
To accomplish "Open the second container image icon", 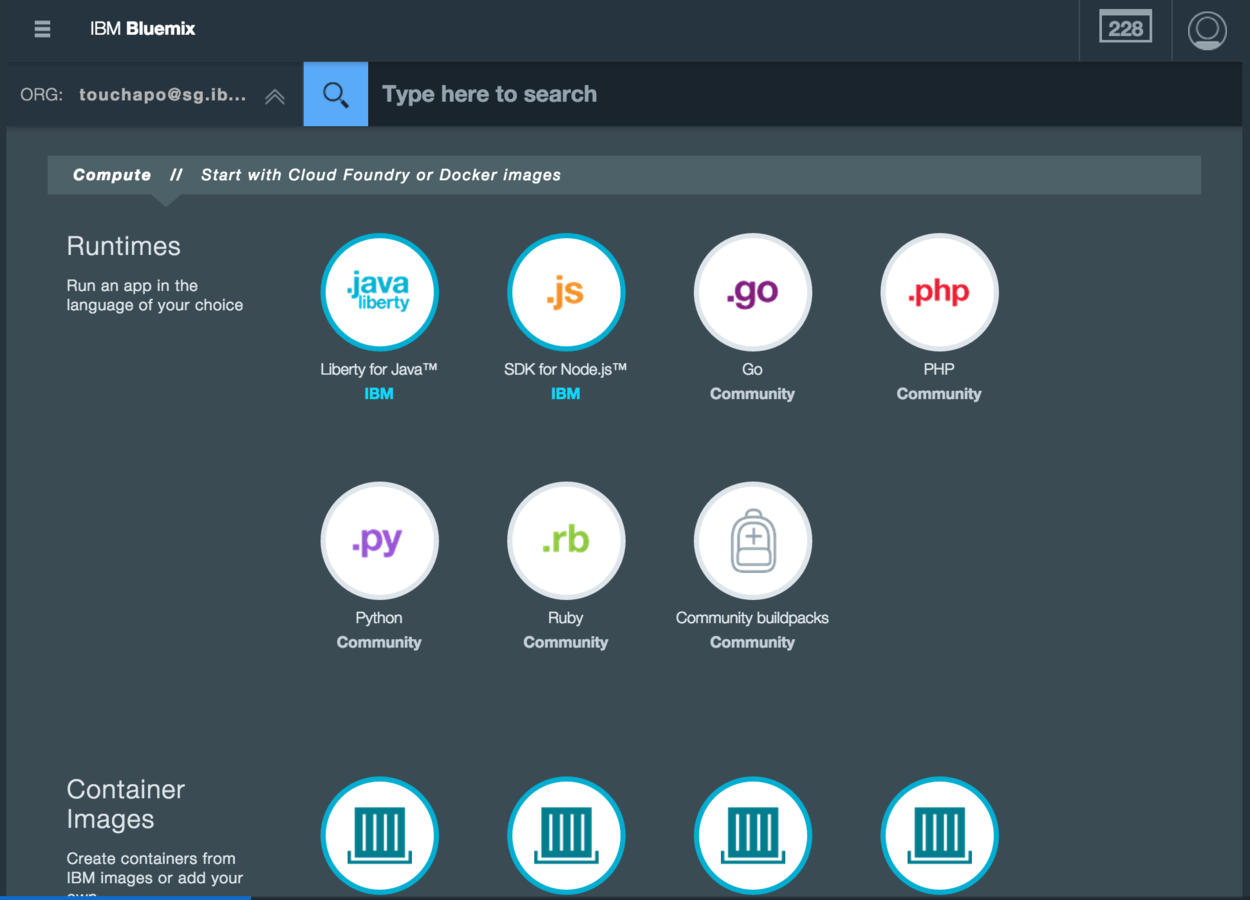I will coord(566,835).
